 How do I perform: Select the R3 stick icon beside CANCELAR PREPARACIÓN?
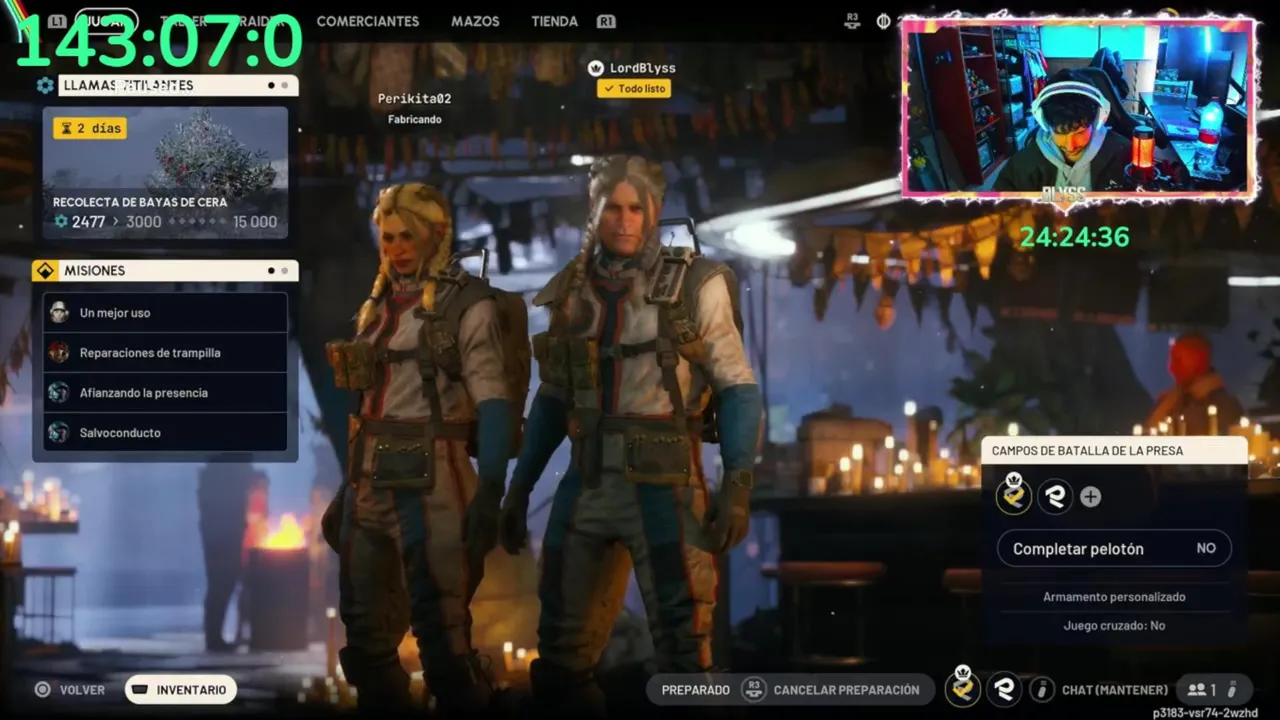pyautogui.click(x=754, y=689)
